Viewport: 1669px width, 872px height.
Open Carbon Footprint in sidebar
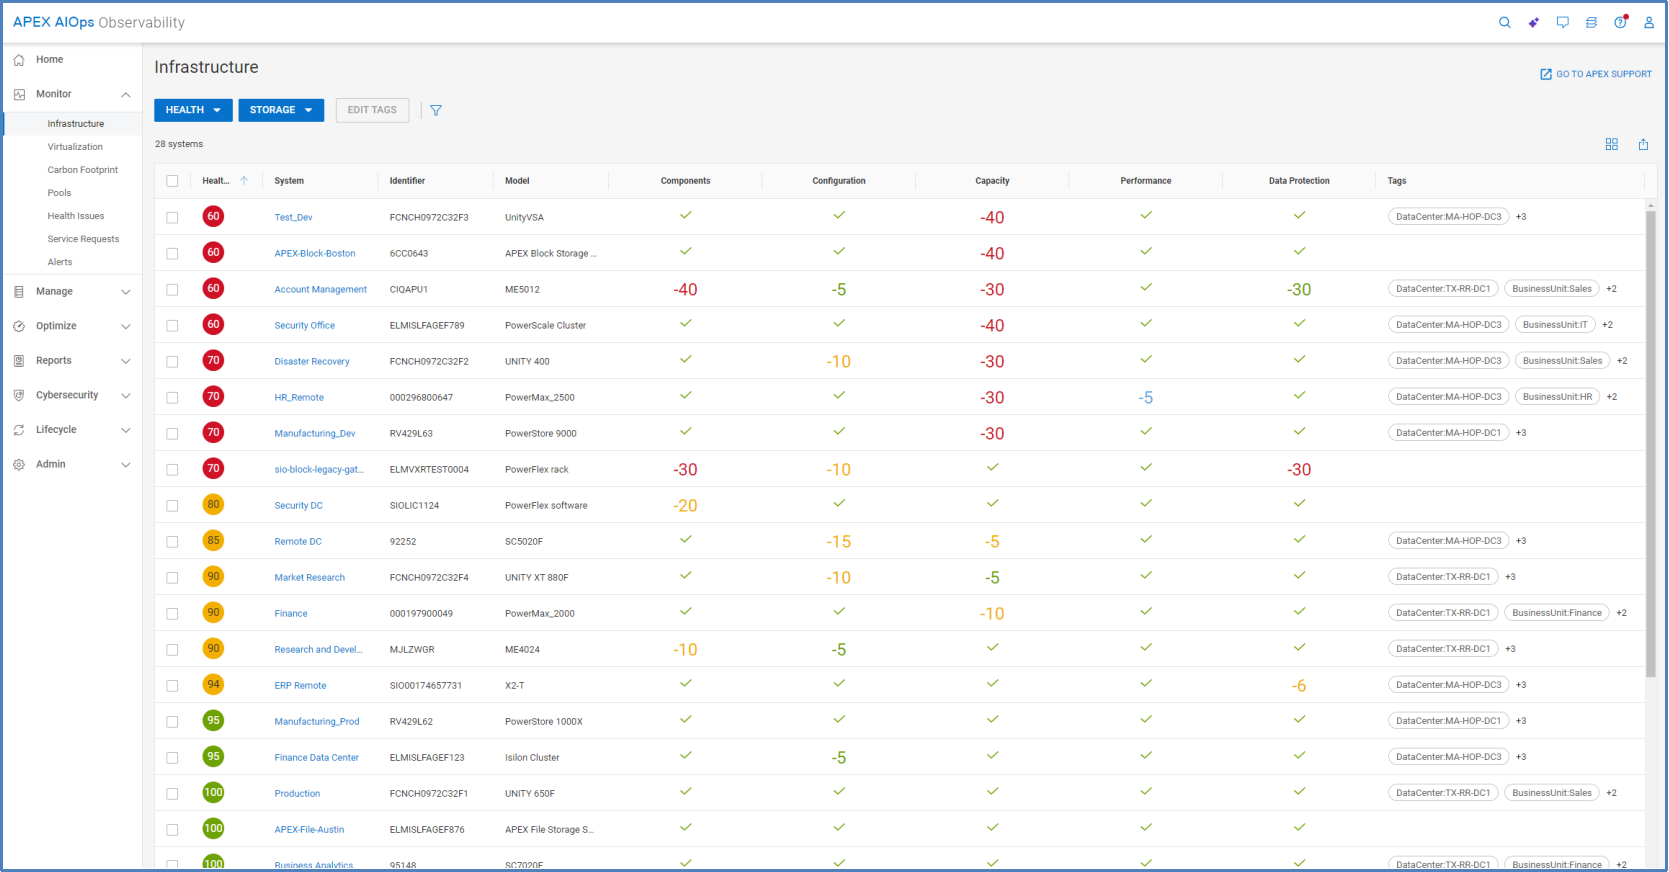83,170
